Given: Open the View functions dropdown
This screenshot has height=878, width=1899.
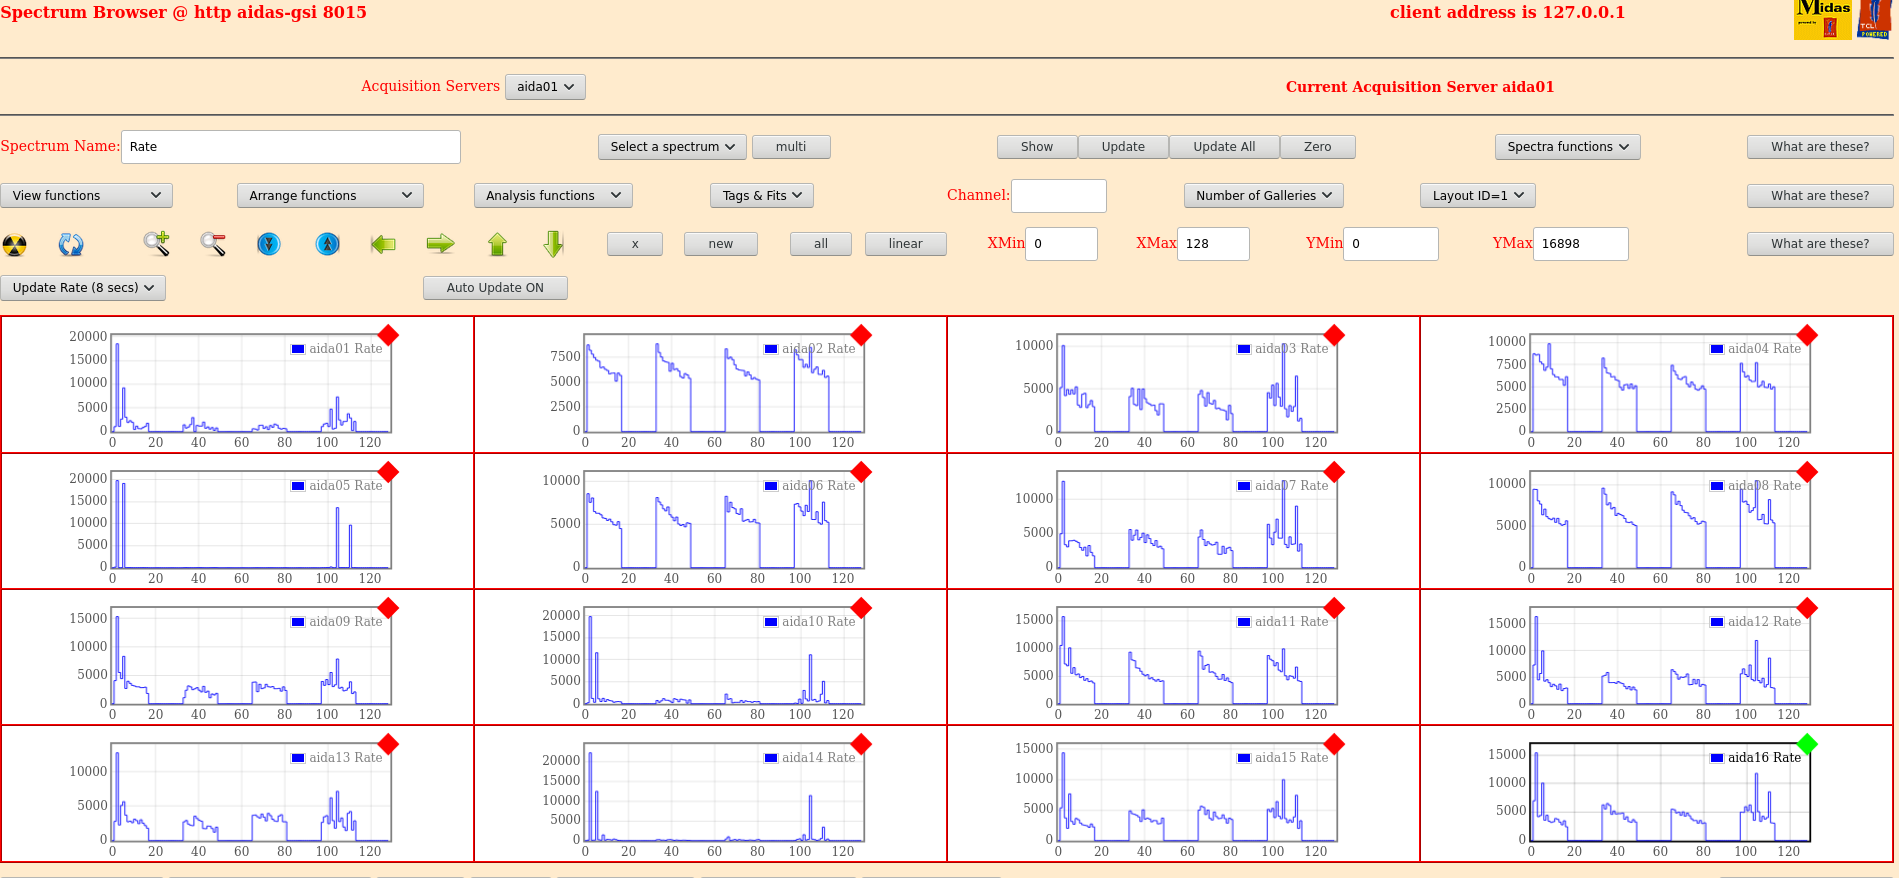Looking at the screenshot, I should pos(86,196).
